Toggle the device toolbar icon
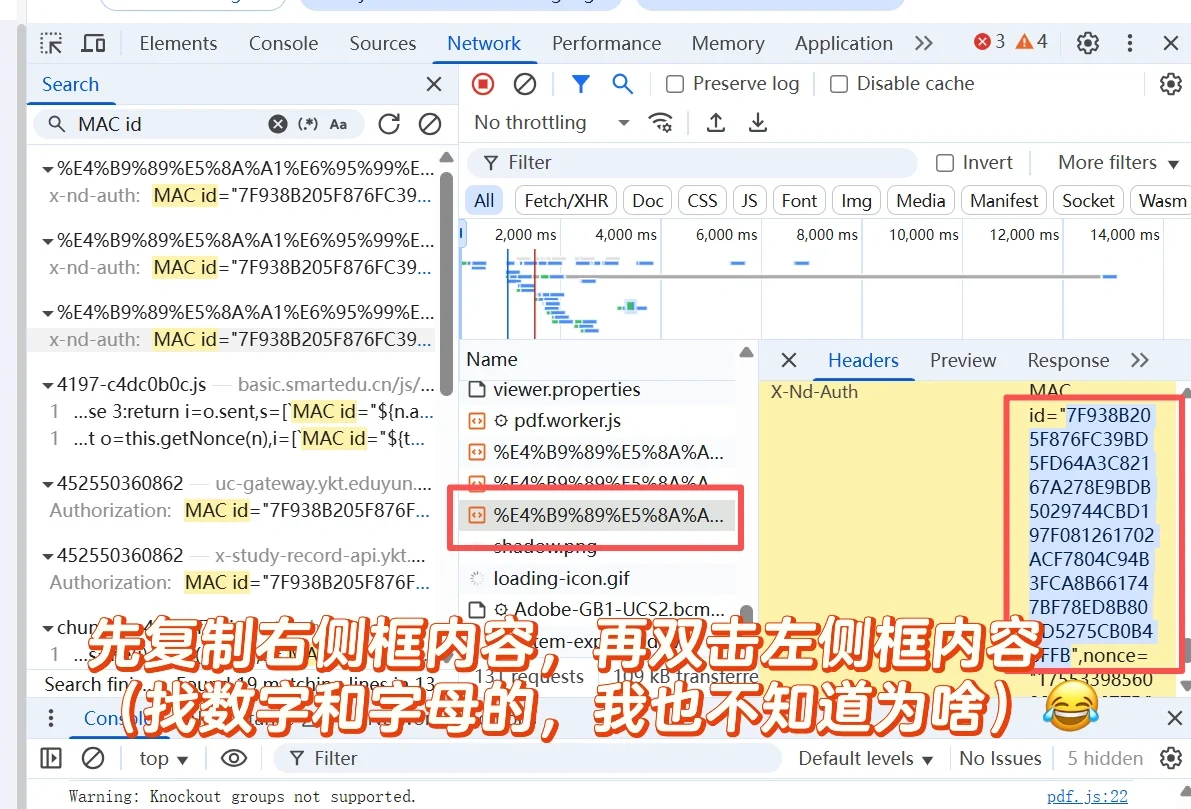 [x=93, y=43]
